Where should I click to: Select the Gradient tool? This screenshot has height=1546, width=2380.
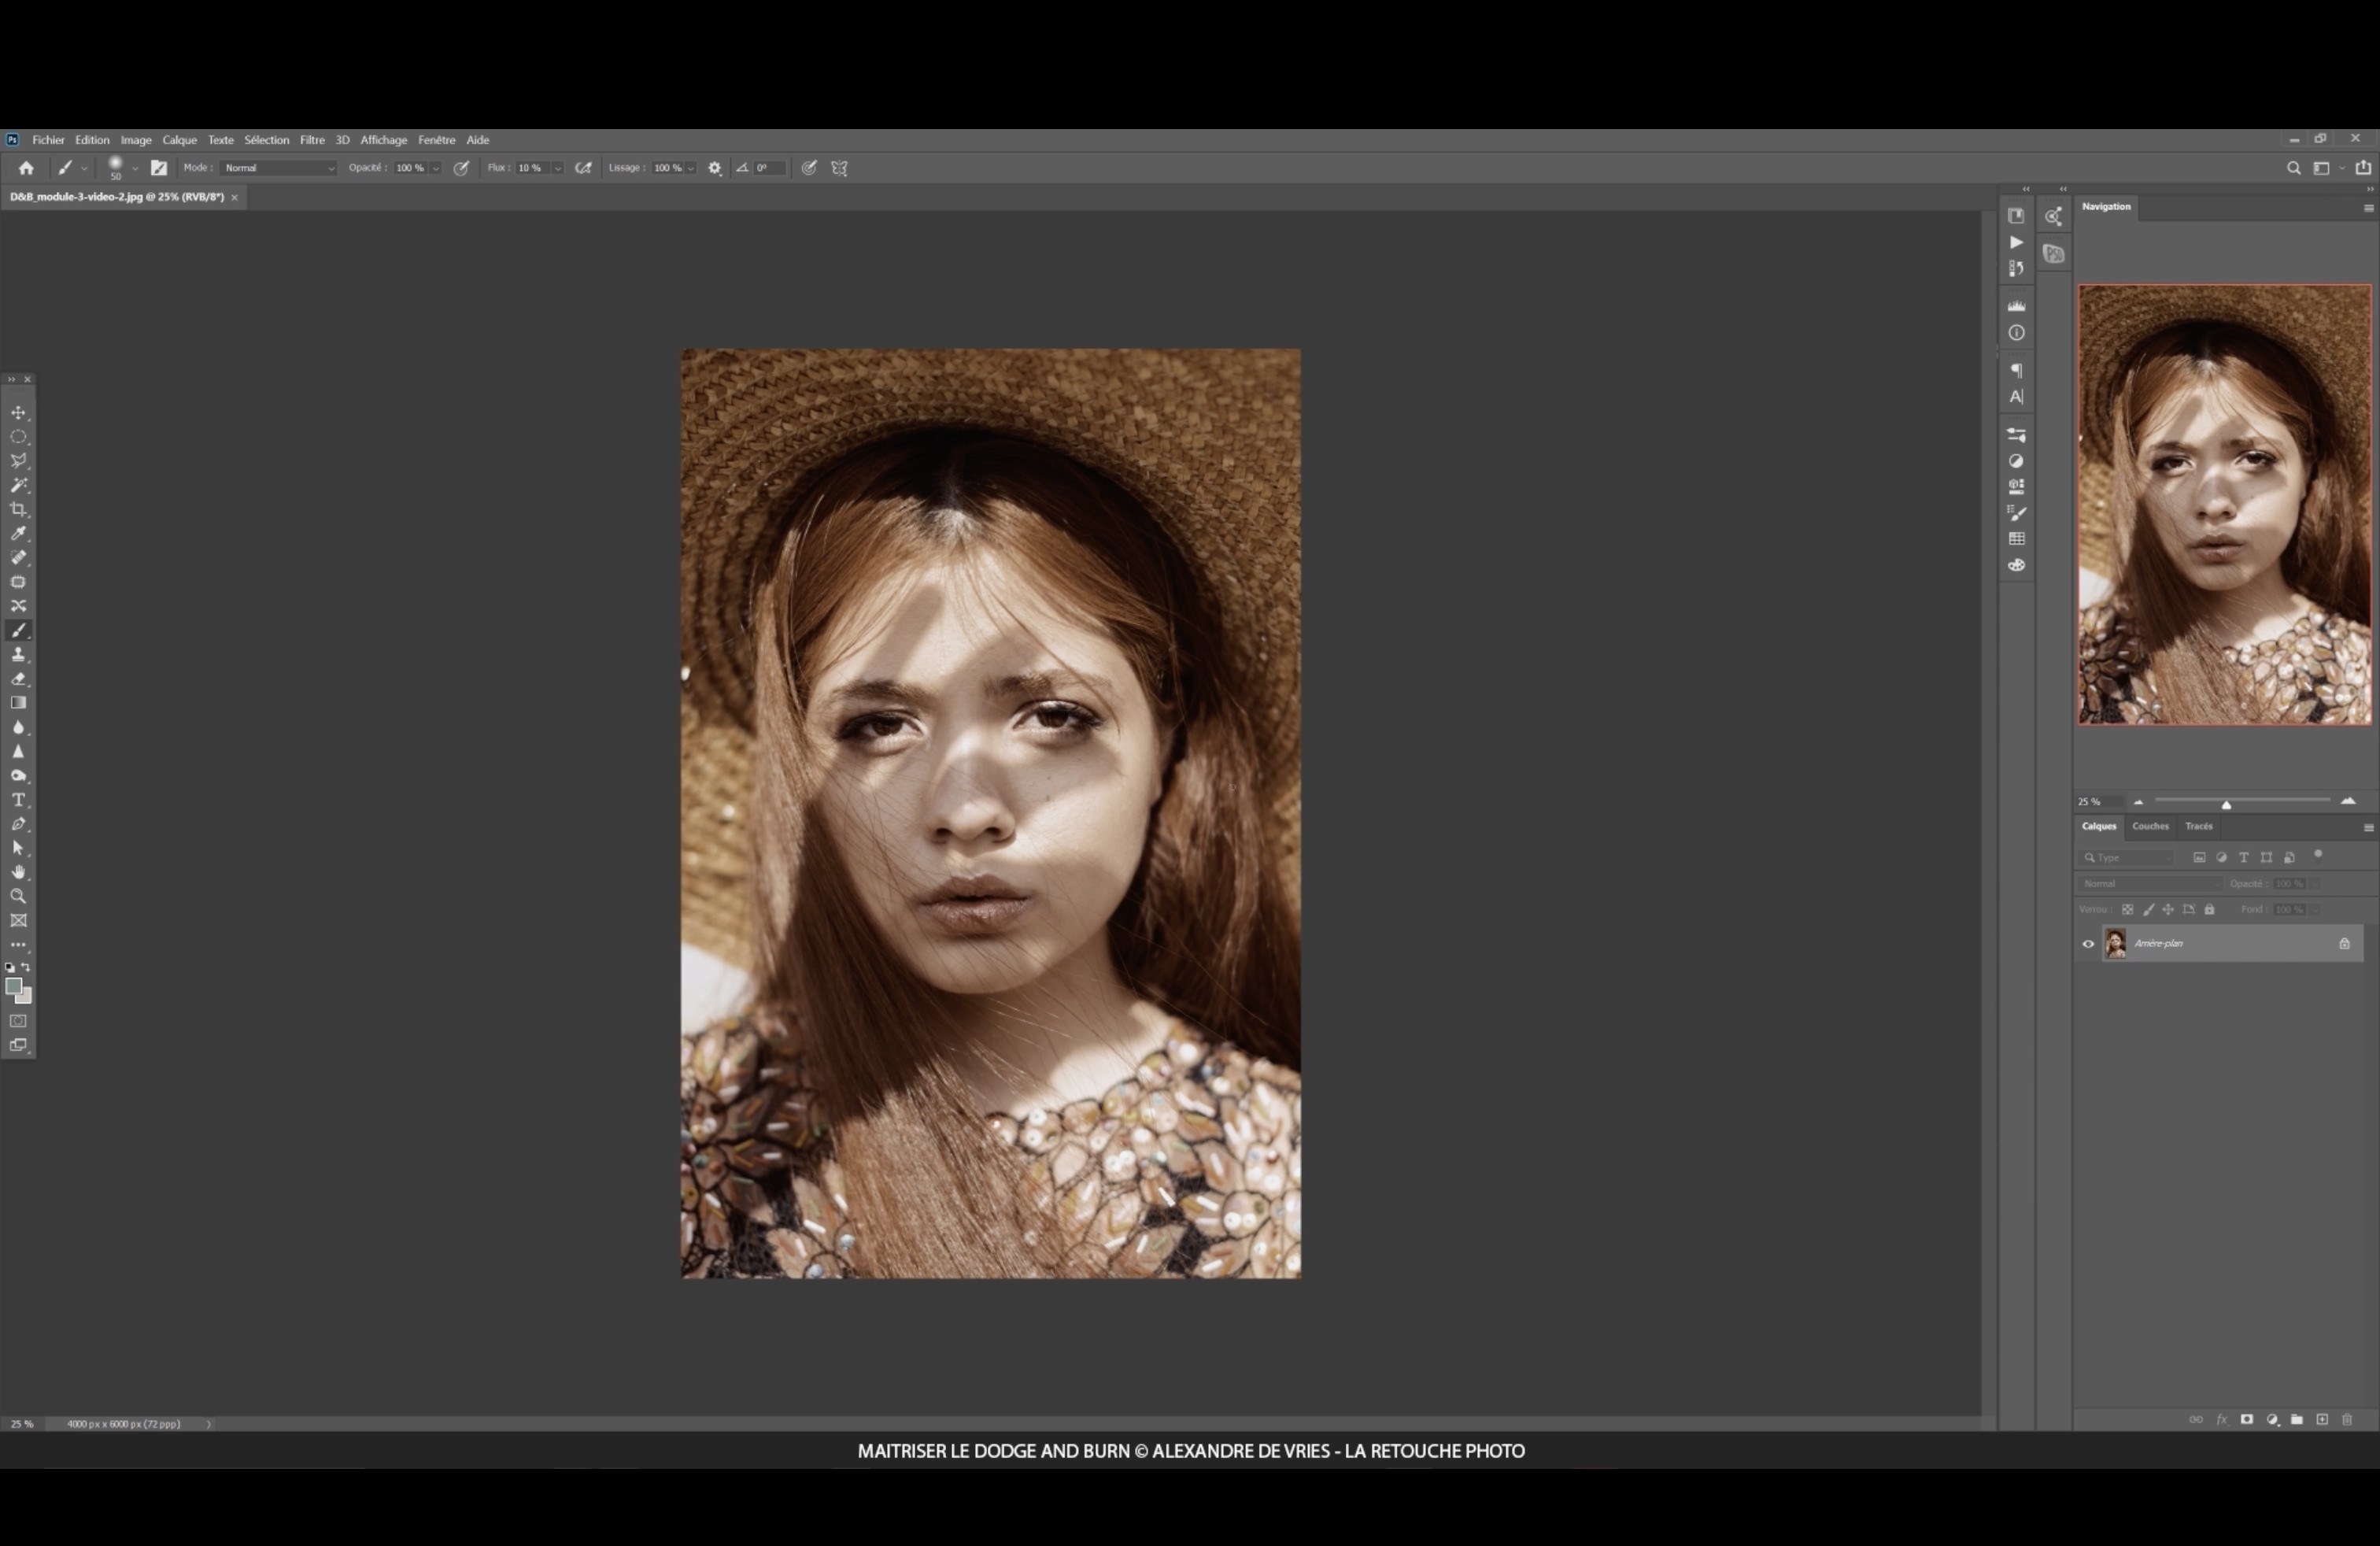click(18, 703)
